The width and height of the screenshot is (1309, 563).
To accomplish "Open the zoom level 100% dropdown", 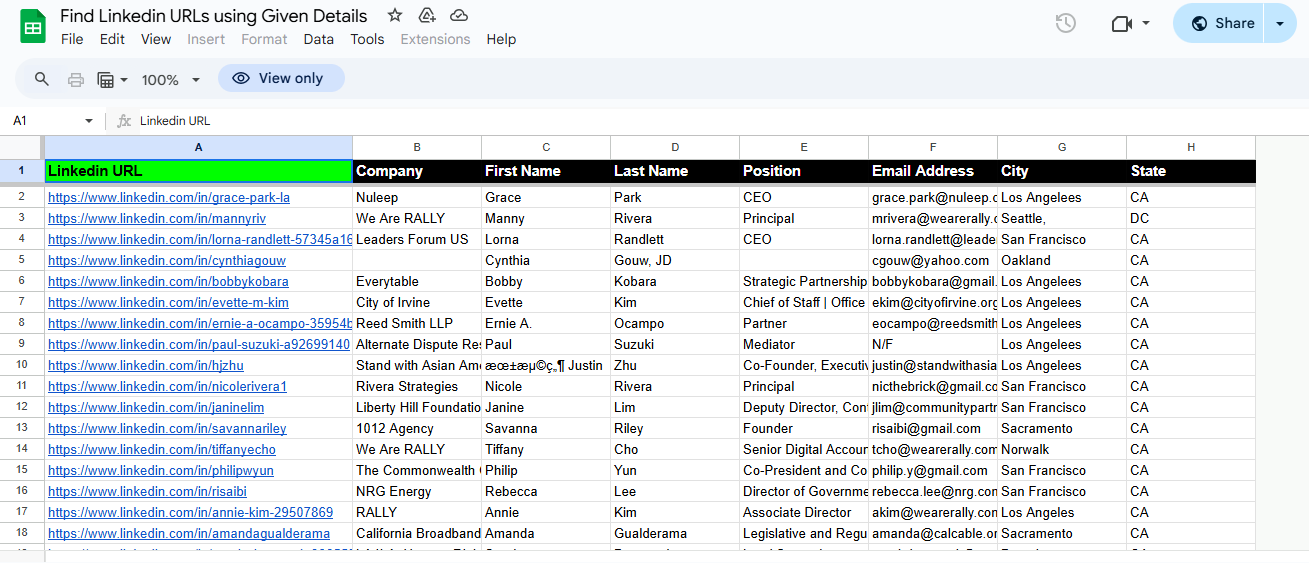I will pyautogui.click(x=171, y=79).
